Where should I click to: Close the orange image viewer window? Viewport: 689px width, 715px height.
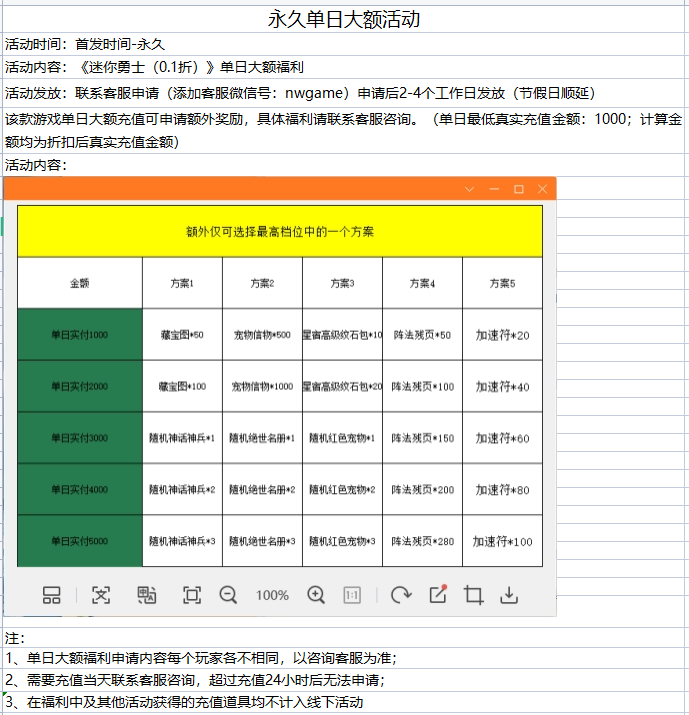(x=542, y=189)
